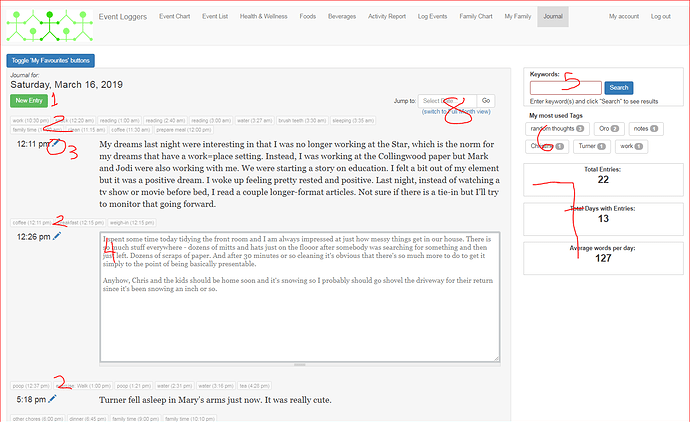Click the Go button
The image size is (690, 422).
[x=486, y=101]
